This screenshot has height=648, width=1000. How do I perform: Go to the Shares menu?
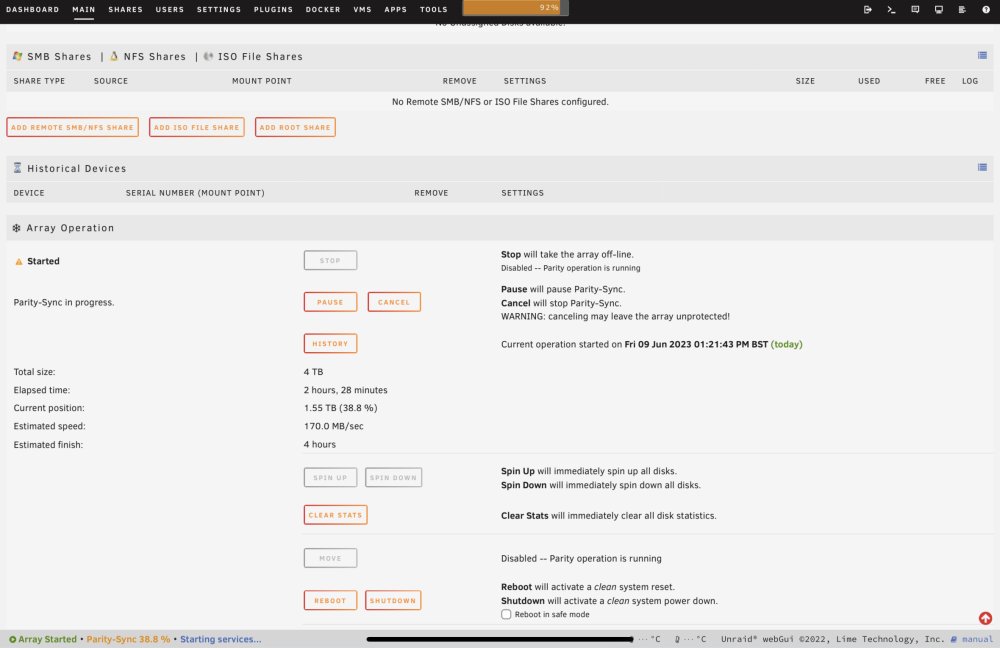126,10
